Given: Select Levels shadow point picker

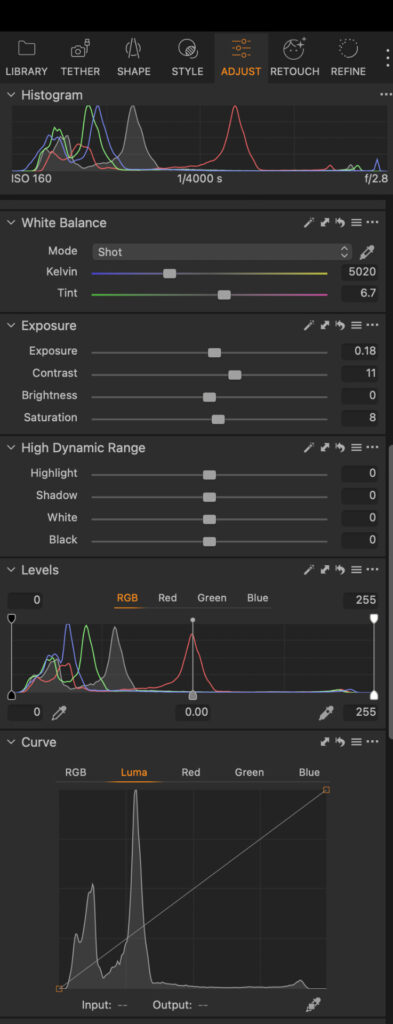Looking at the screenshot, I should click(59, 712).
